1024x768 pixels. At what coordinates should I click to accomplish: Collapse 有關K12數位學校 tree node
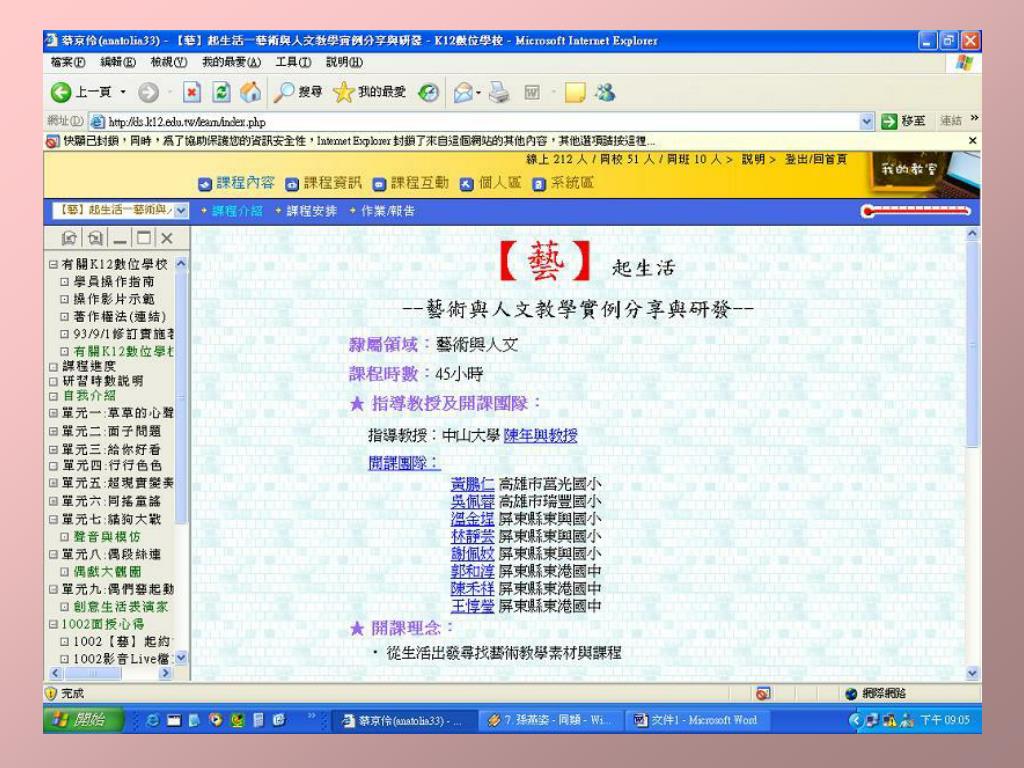(x=53, y=264)
